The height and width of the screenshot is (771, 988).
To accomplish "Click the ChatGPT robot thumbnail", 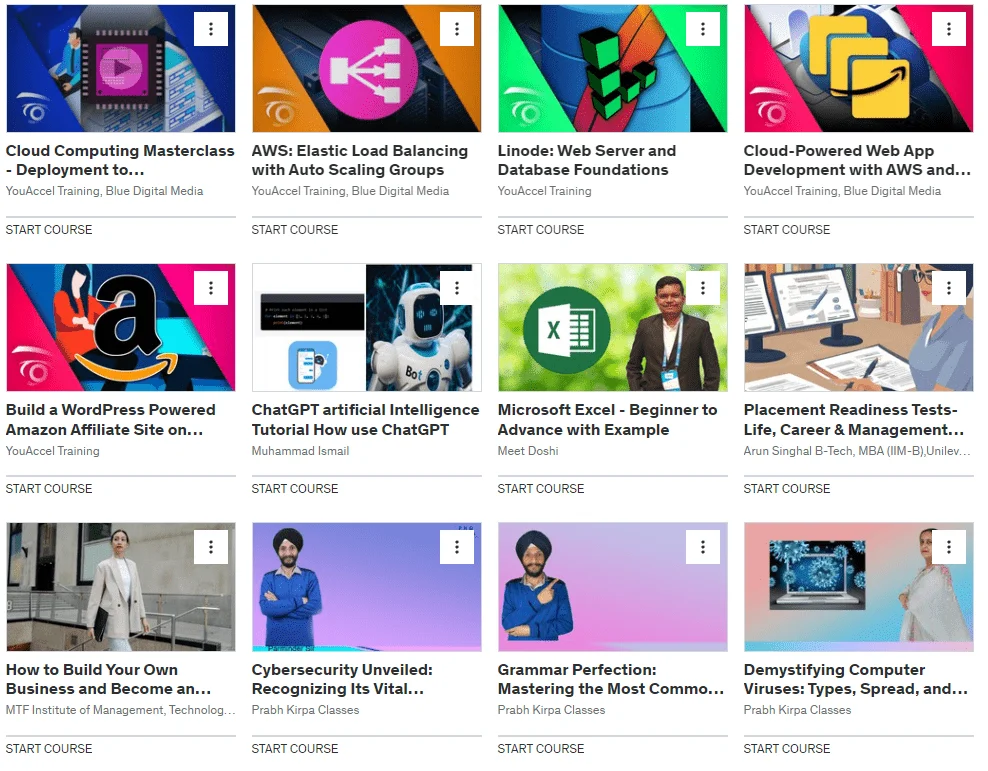I will tap(367, 328).
